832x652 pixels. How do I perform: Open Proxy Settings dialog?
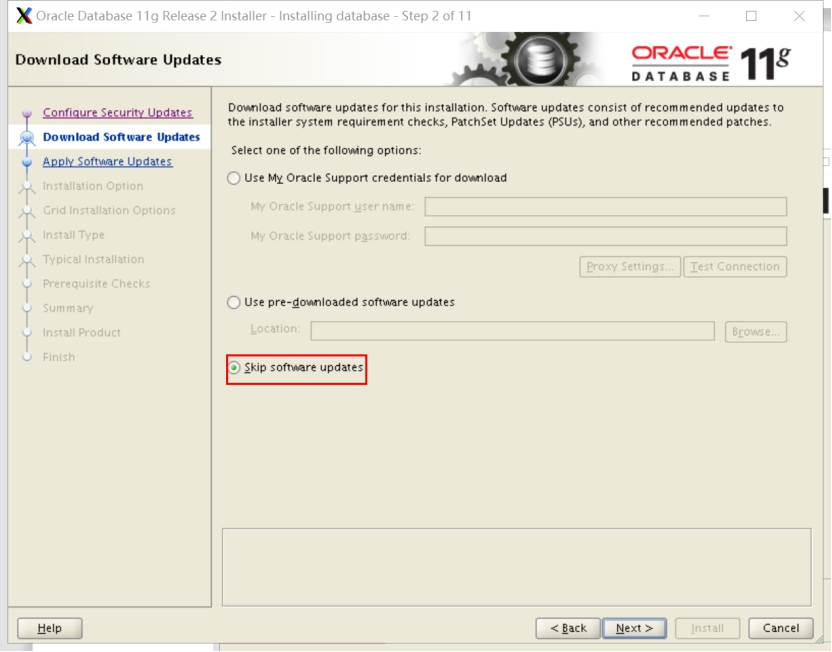[630, 266]
